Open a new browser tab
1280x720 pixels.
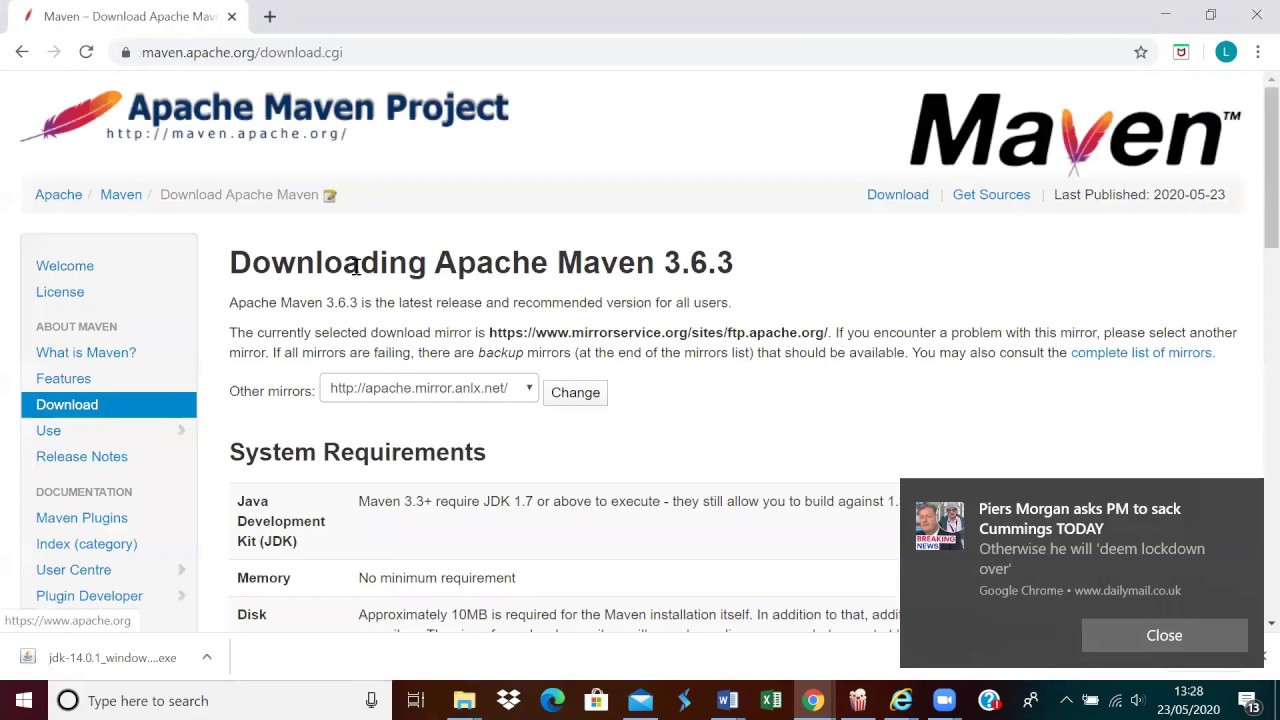tap(270, 16)
